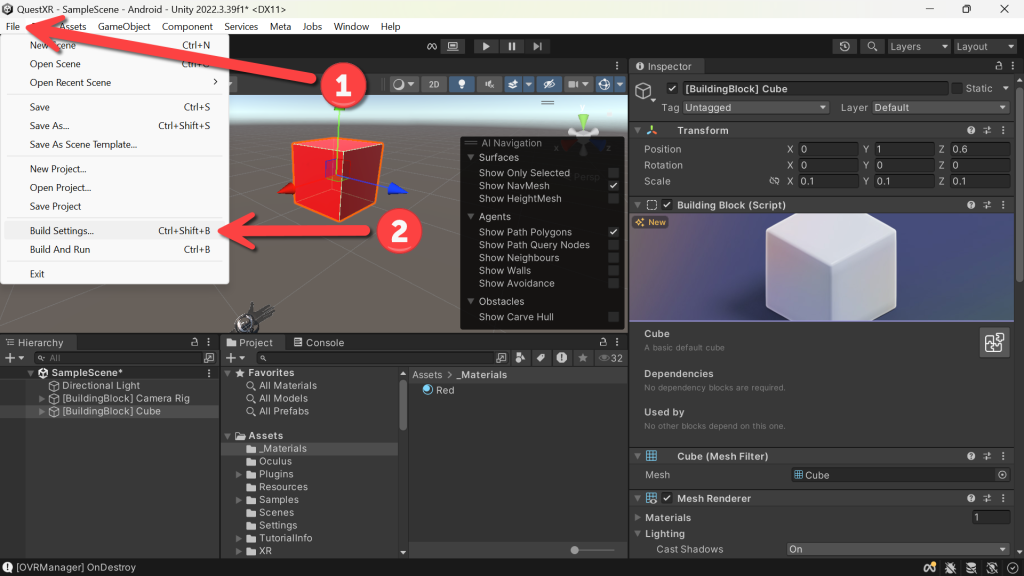Select the Project tab
This screenshot has height=576, width=1024.
click(x=249, y=342)
